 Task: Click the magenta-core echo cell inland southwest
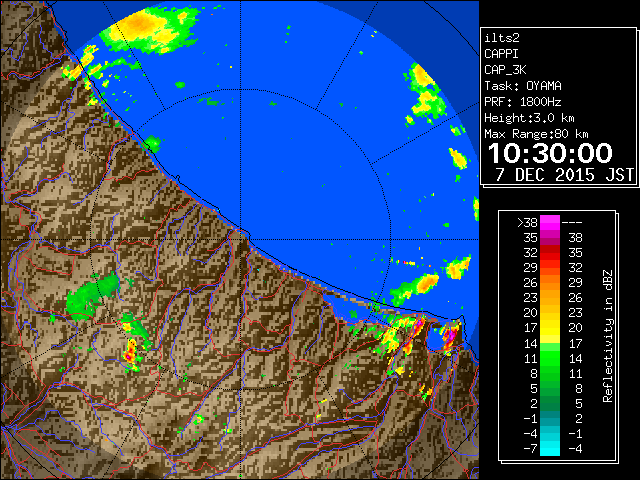[x=131, y=353]
